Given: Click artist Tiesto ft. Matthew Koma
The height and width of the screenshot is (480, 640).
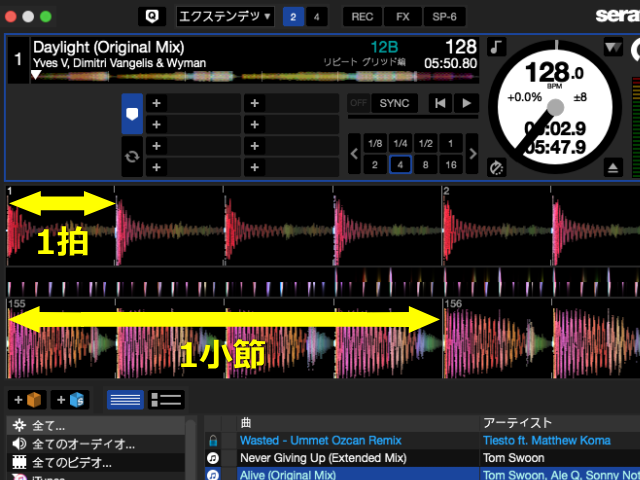Looking at the screenshot, I should (547, 440).
